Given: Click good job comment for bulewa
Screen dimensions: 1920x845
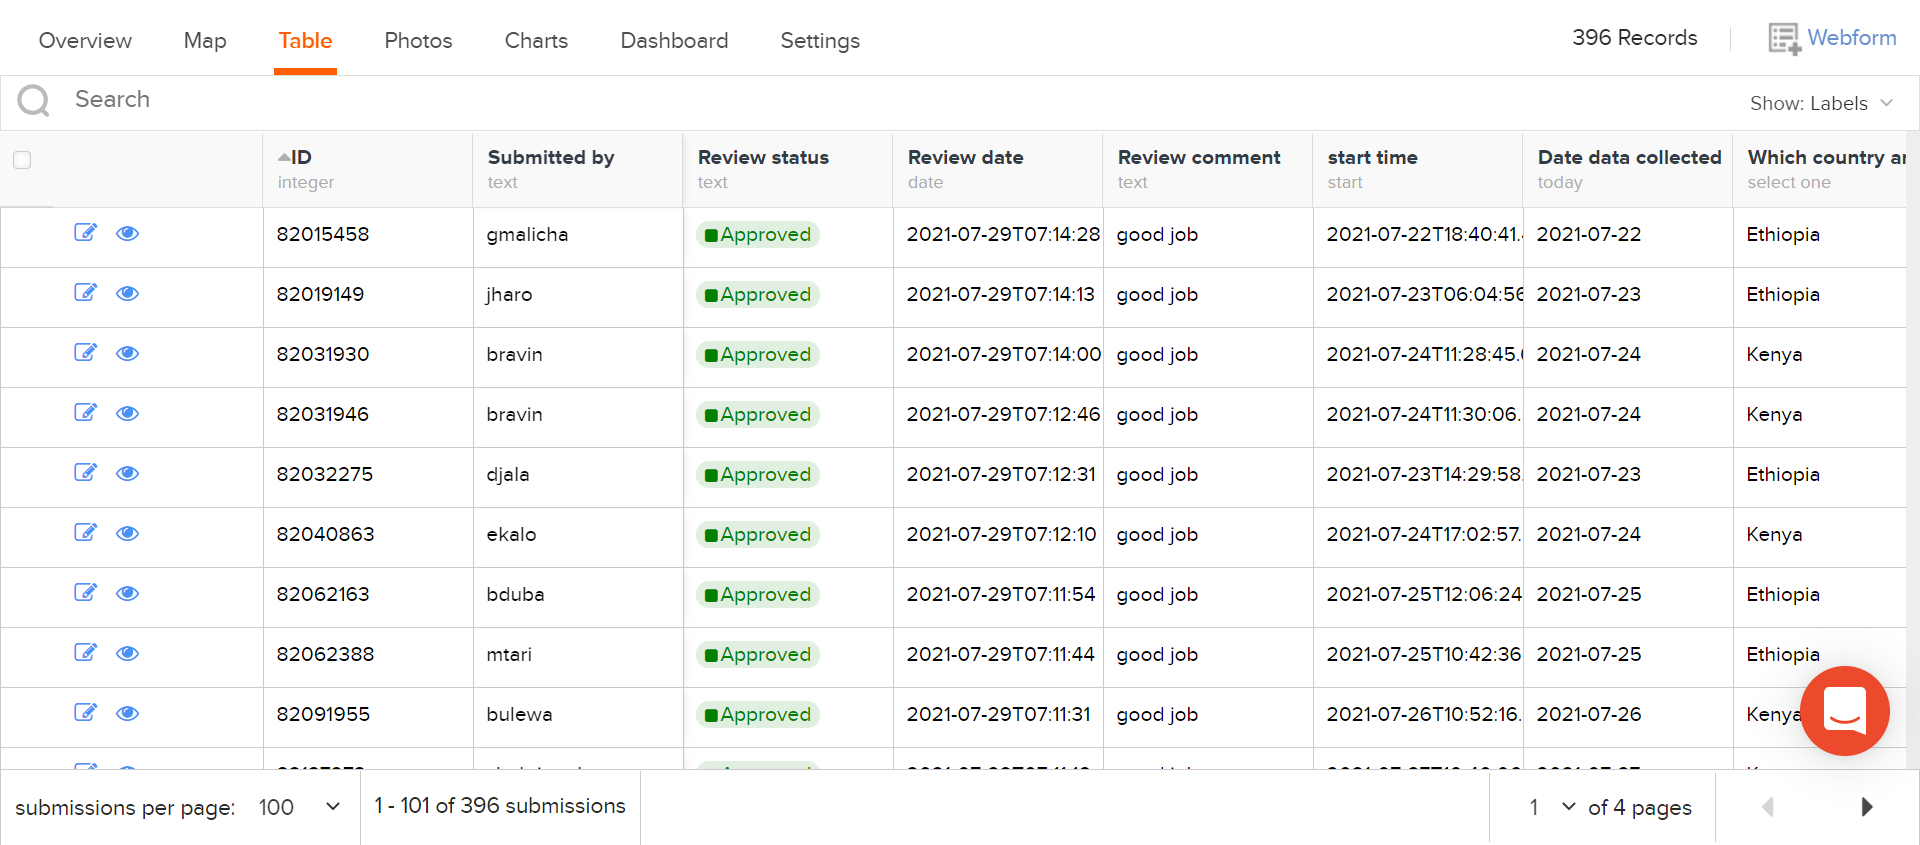Looking at the screenshot, I should click(x=1157, y=714).
